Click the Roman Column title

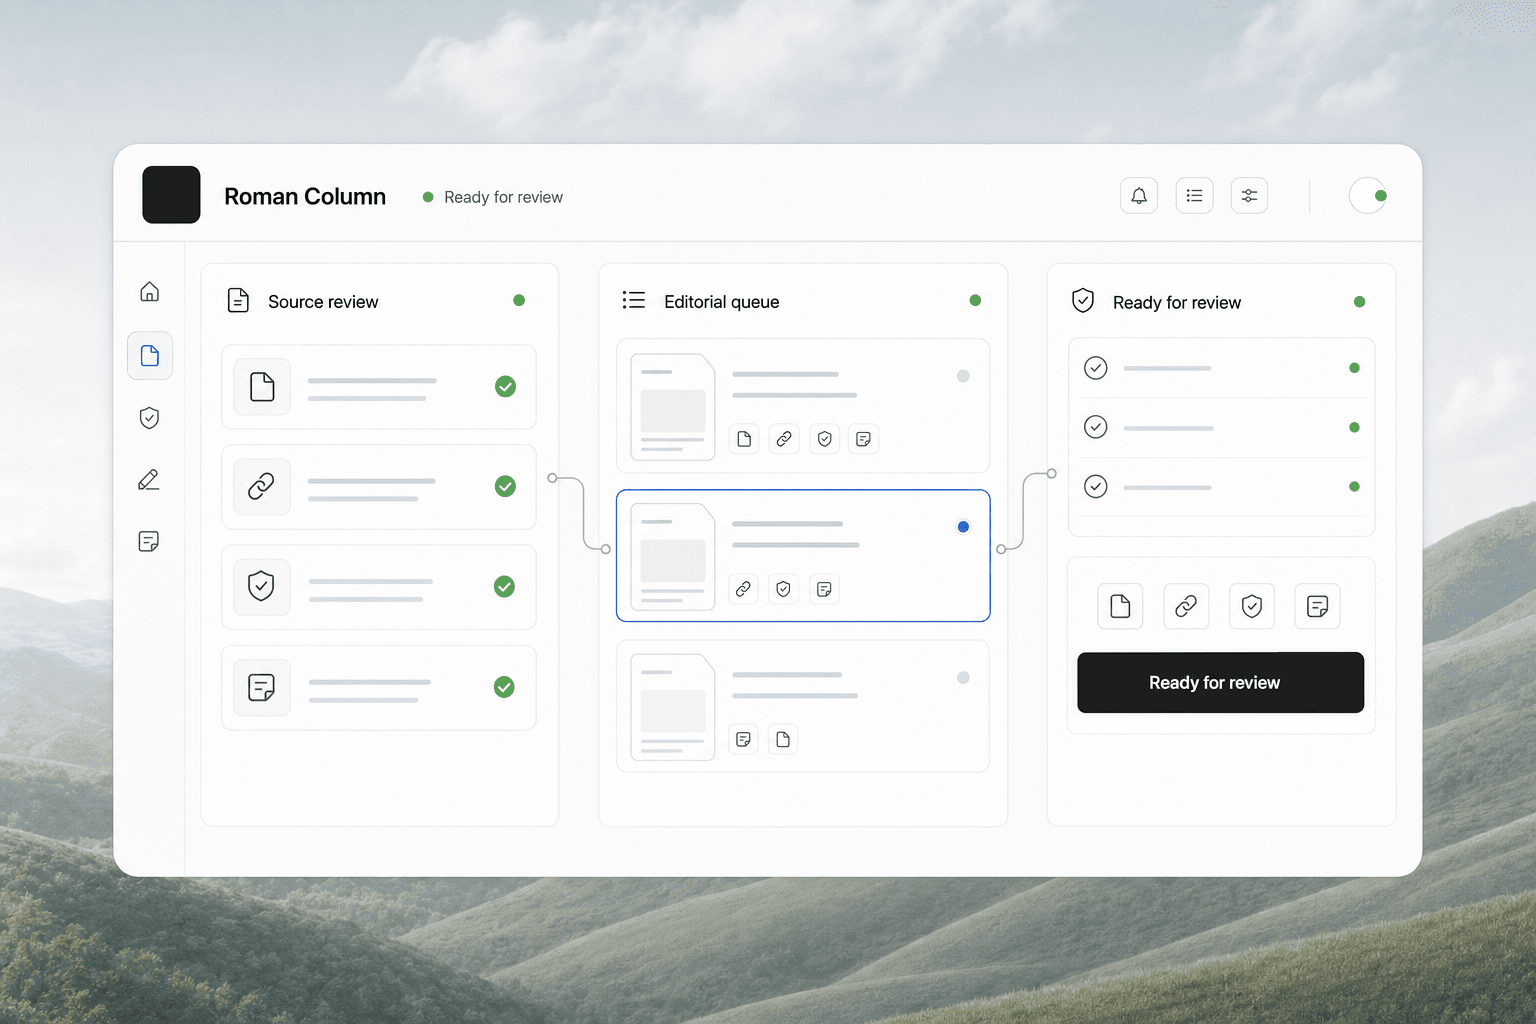point(305,196)
